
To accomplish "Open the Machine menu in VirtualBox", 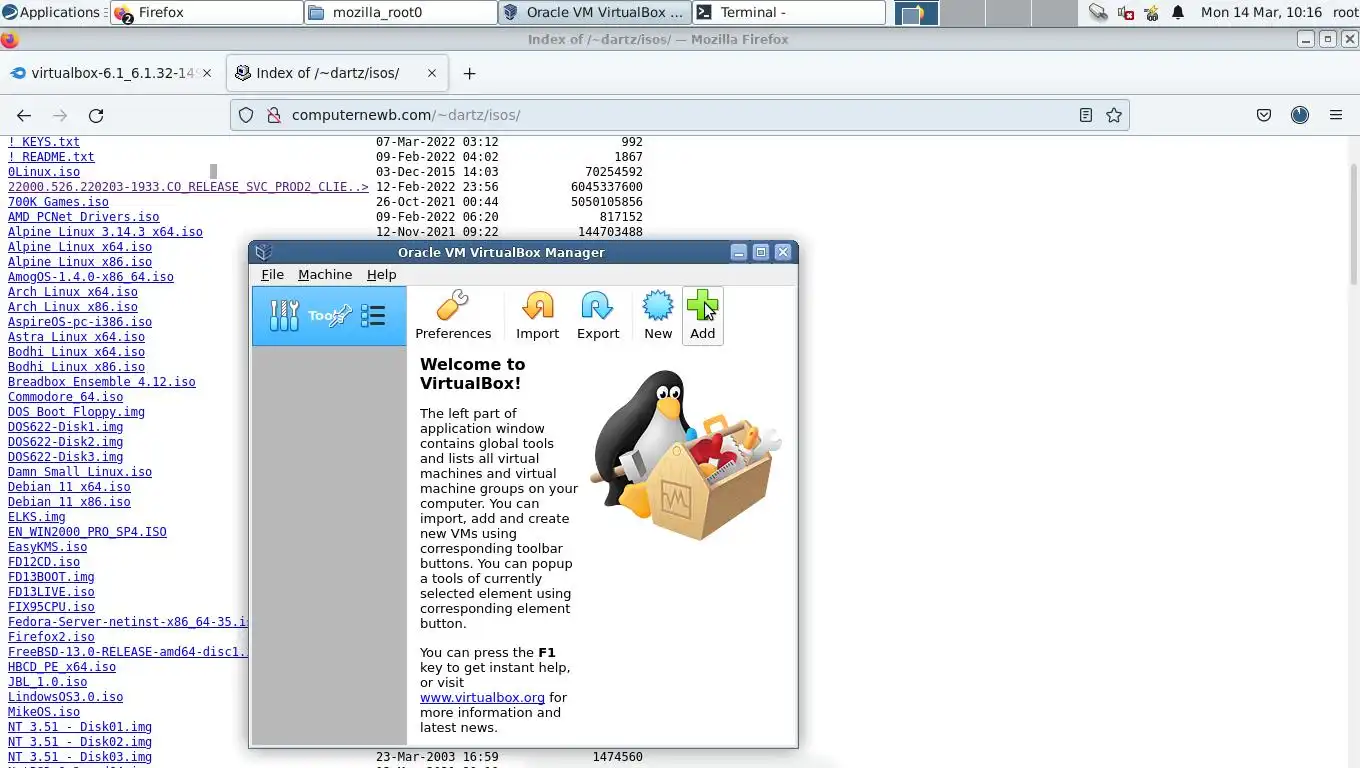I will tap(325, 274).
